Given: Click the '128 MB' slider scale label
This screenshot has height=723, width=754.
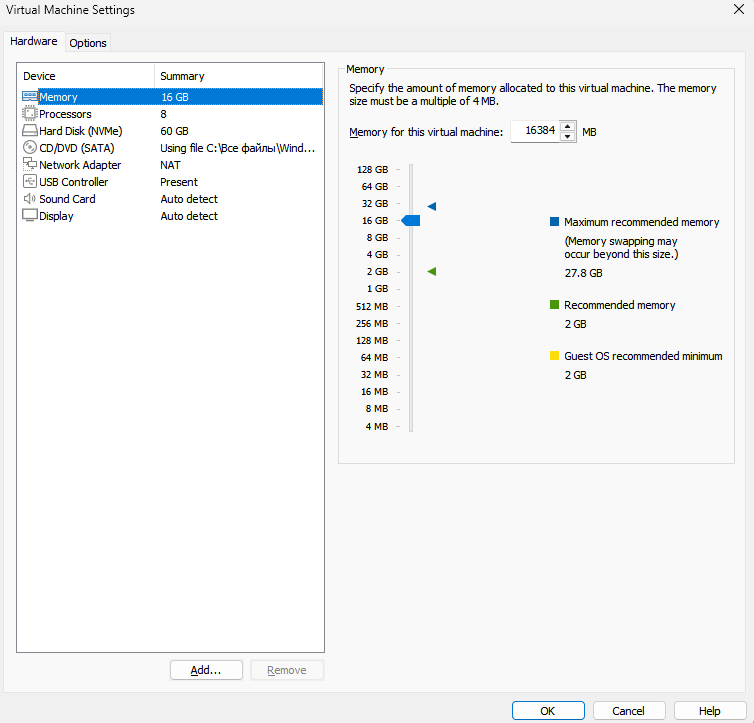Looking at the screenshot, I should click(x=372, y=341).
